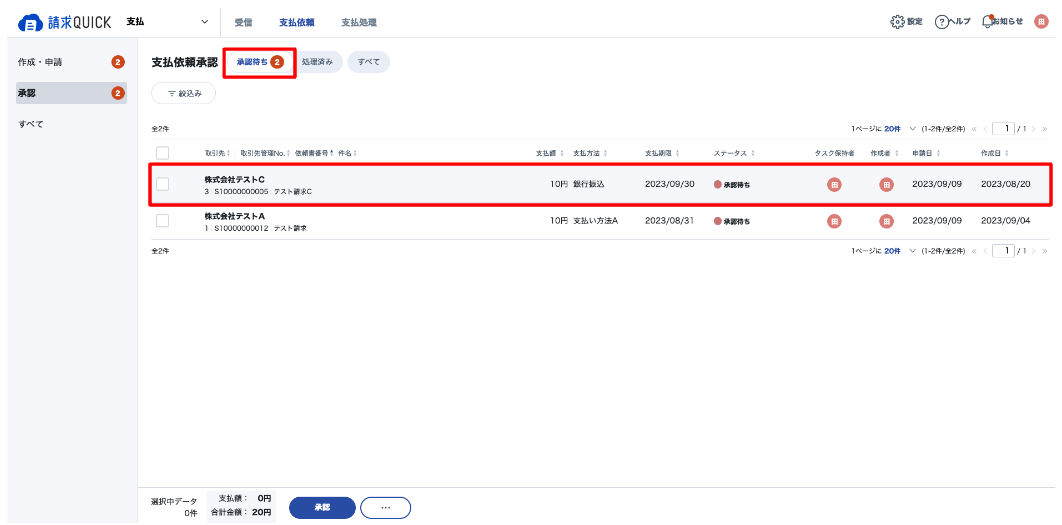Sort by the 作成者 column
The height and width of the screenshot is (525, 1062).
[x=886, y=153]
